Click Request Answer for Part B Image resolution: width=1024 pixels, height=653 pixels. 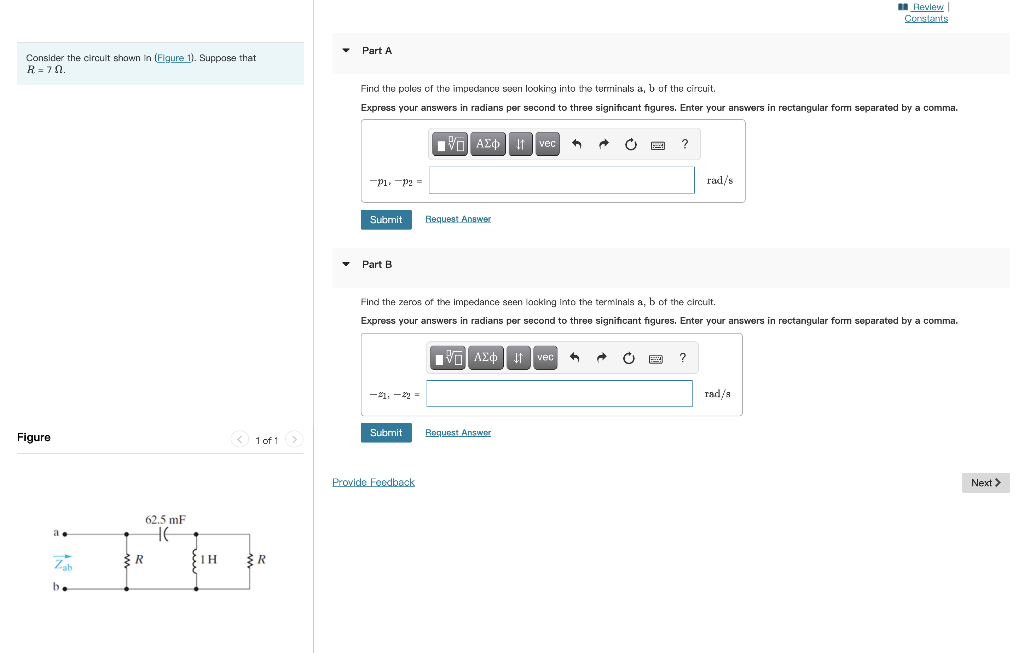pyautogui.click(x=458, y=432)
